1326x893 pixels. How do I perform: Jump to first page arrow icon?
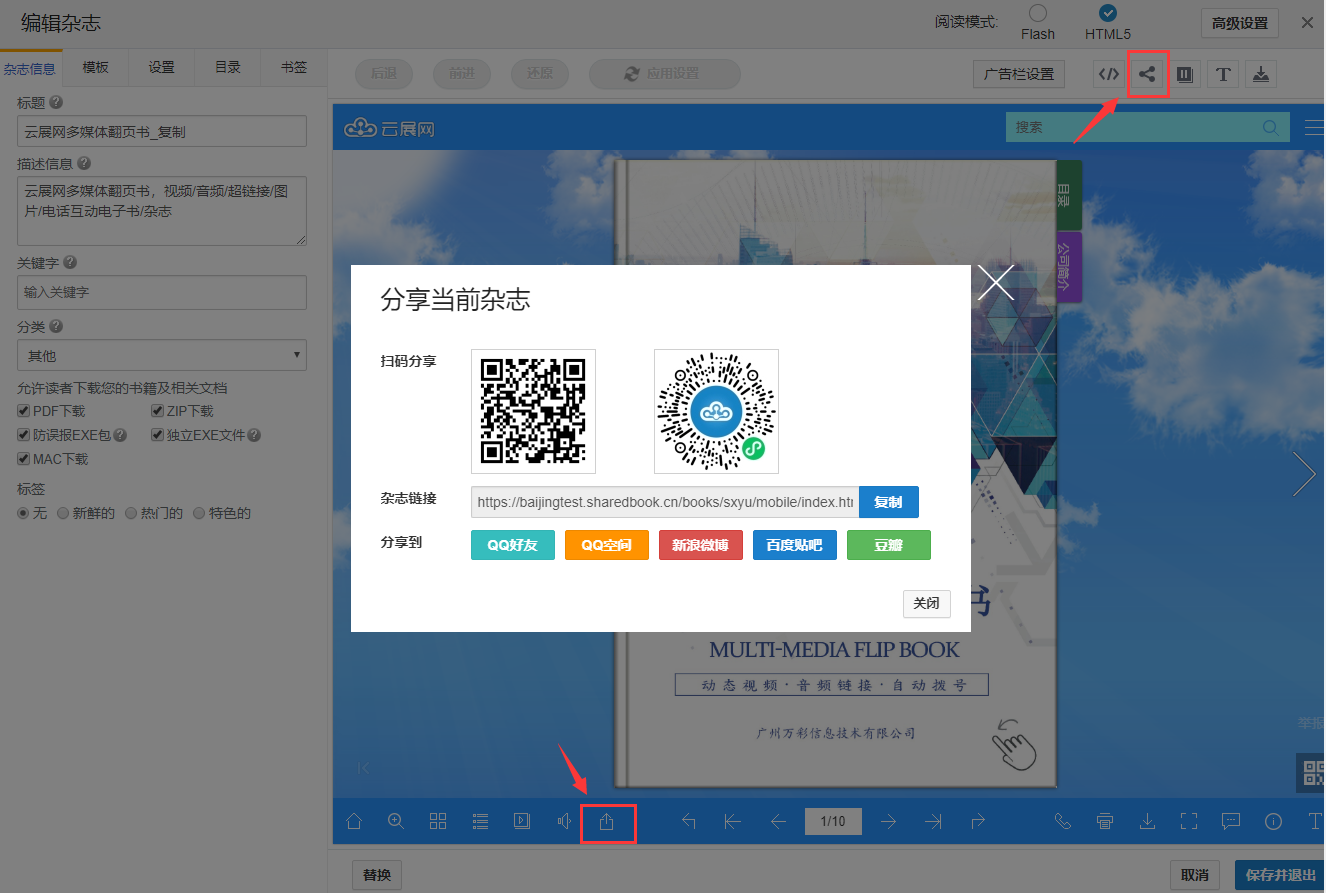(x=732, y=822)
